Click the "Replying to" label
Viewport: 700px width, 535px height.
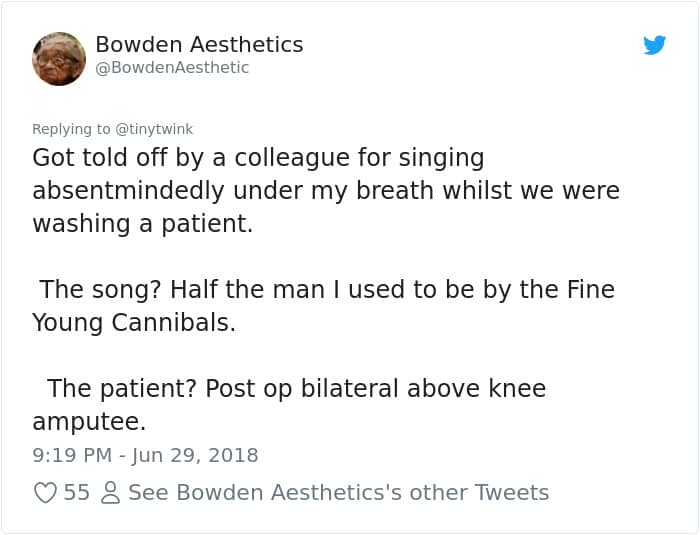click(72, 129)
